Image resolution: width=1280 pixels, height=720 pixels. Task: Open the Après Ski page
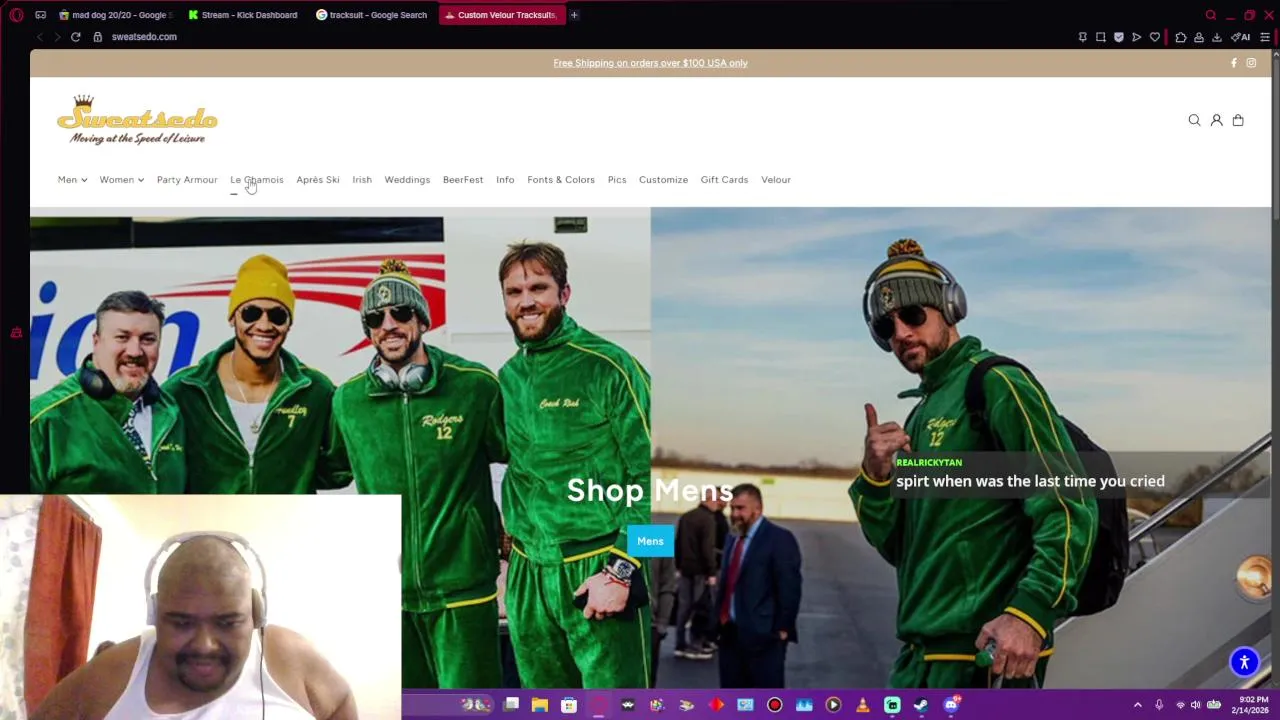click(318, 180)
